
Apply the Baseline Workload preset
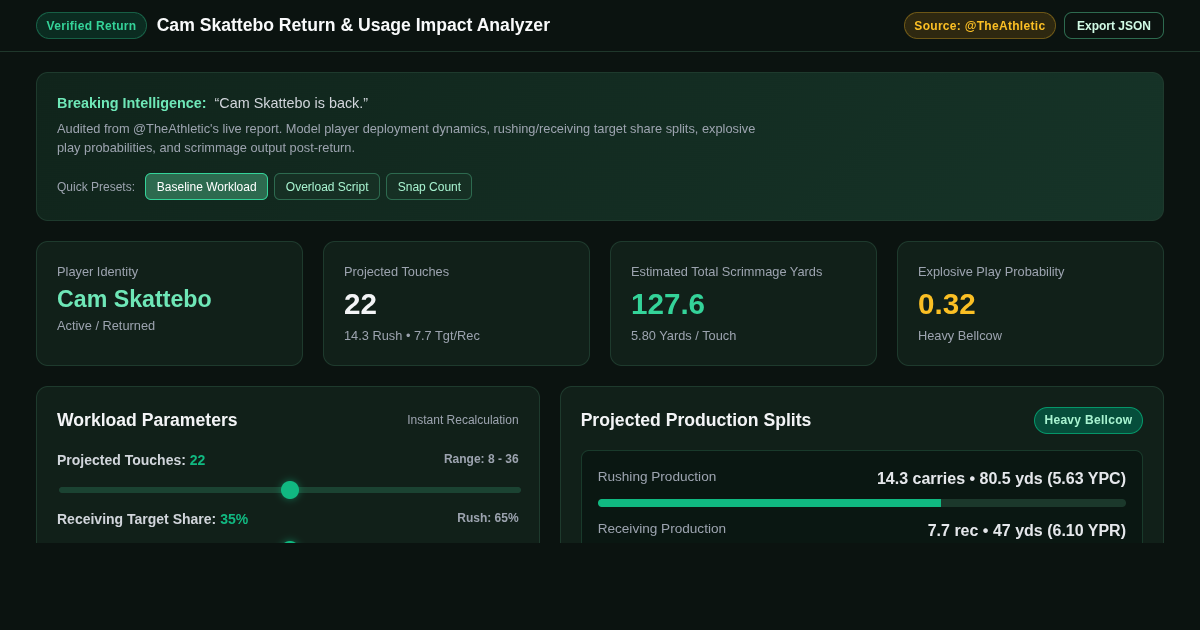206,187
